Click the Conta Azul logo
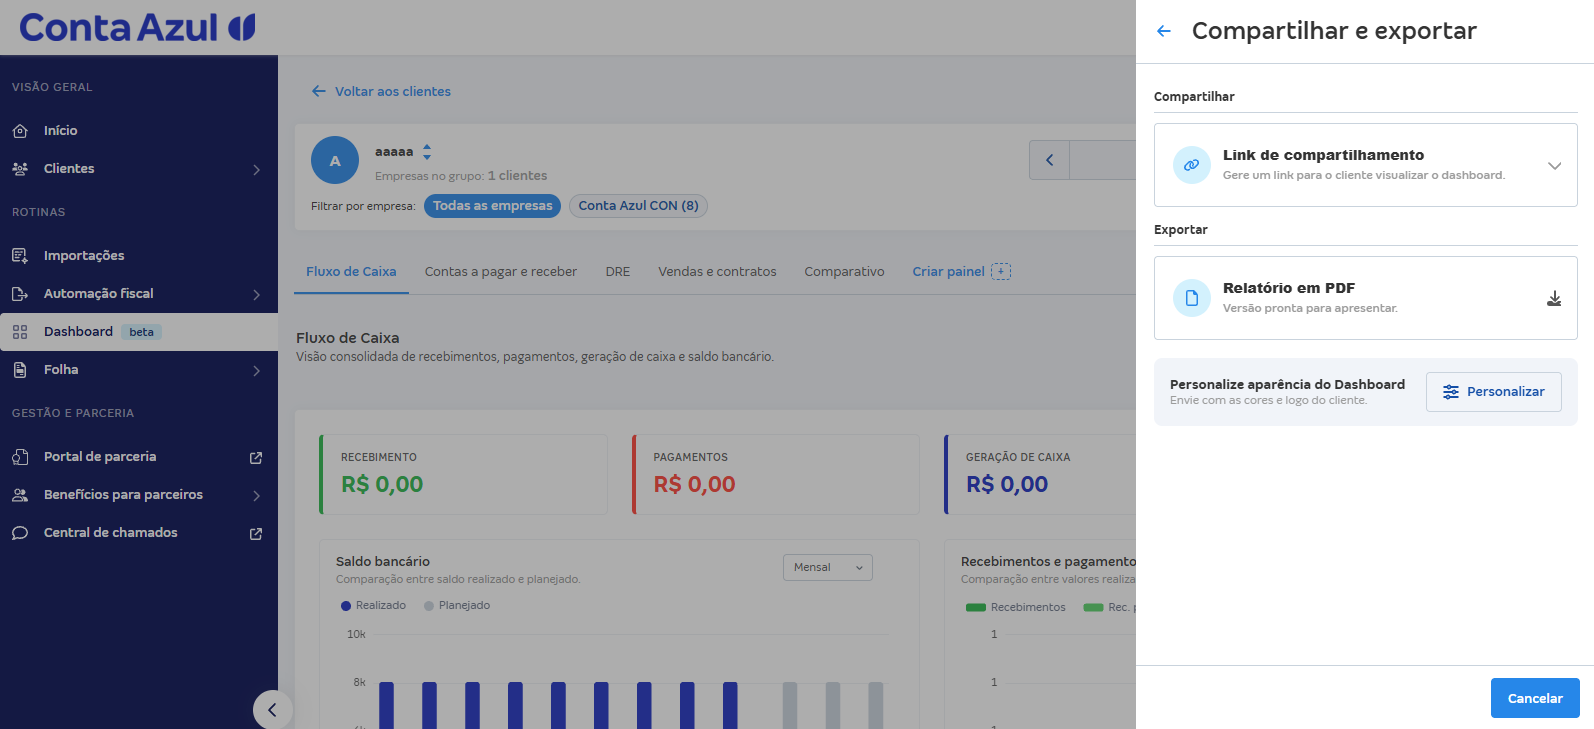Image resolution: width=1594 pixels, height=729 pixels. click(137, 27)
